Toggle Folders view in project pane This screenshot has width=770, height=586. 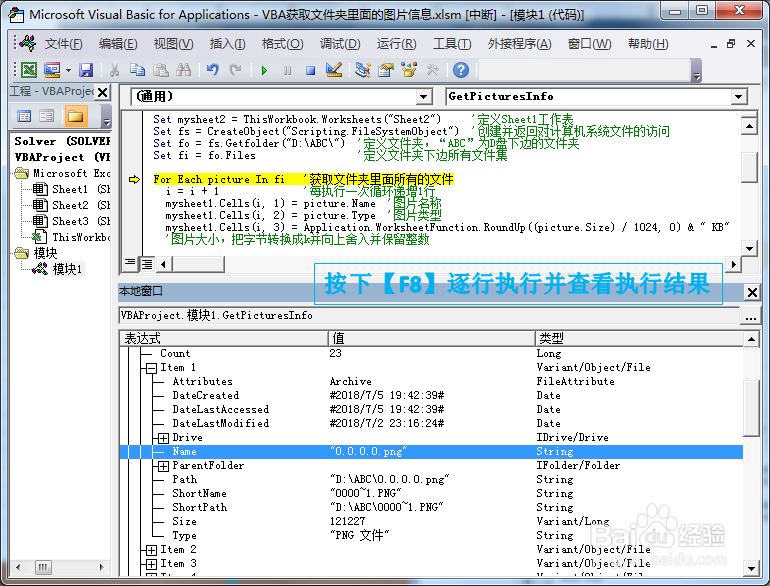coord(76,116)
